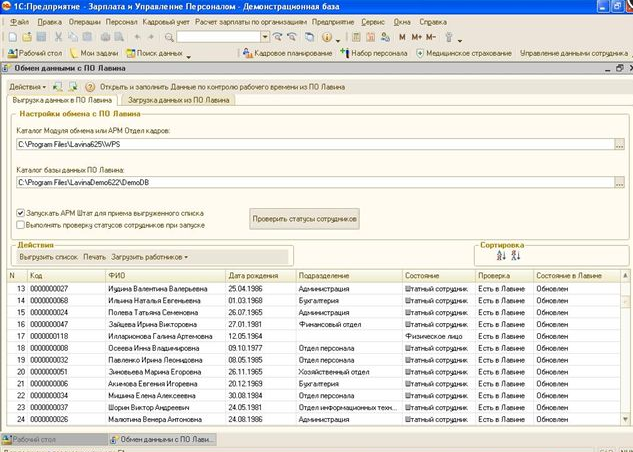Open the Сервис menu
Screen dimensions: 633x452
(x=373, y=20)
